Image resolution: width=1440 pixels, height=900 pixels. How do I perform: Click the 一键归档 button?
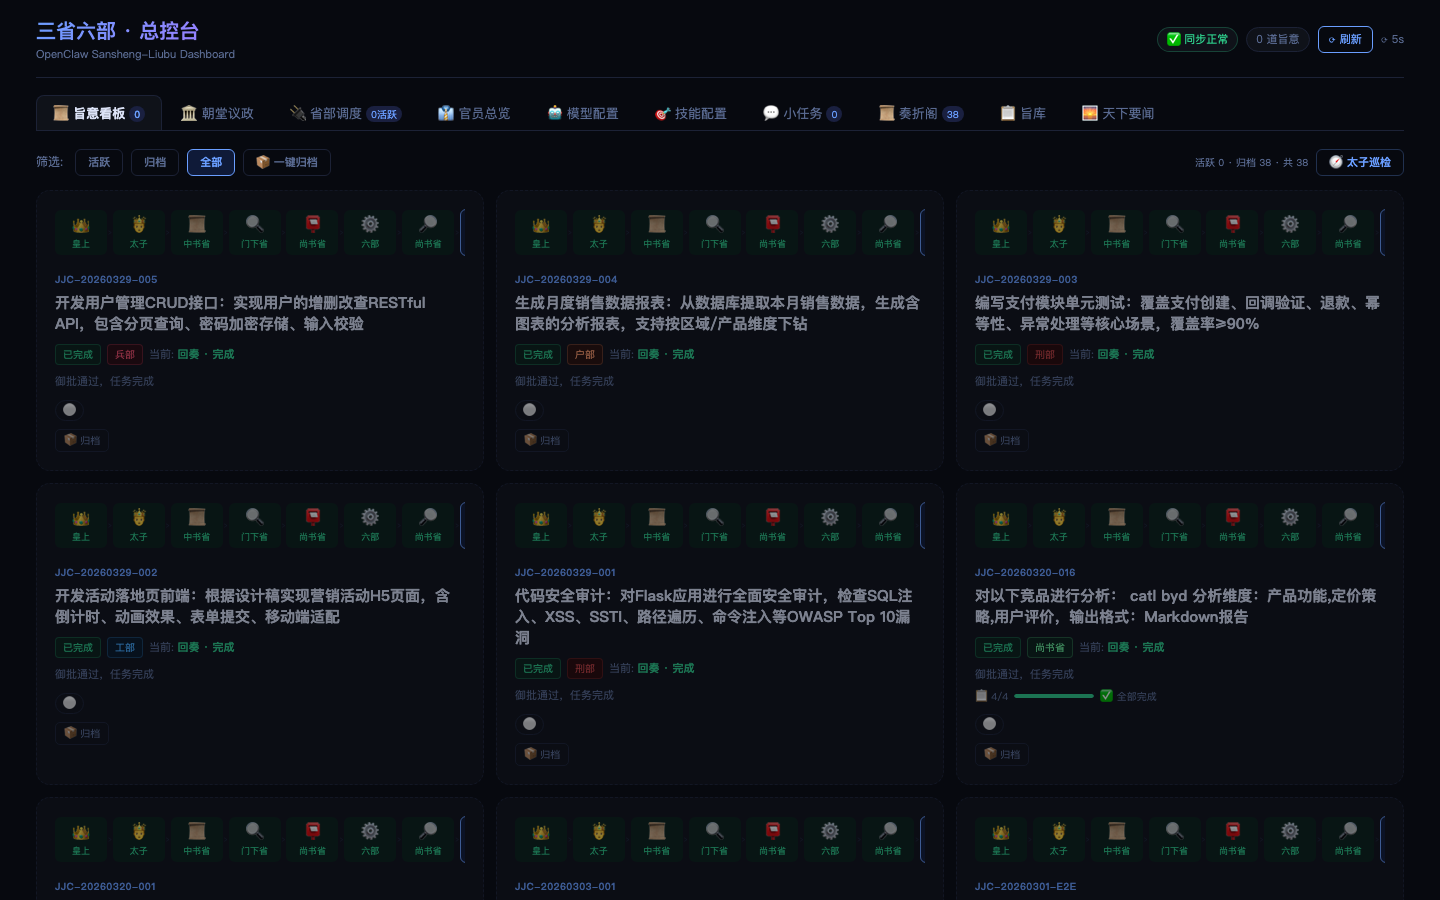[x=287, y=162]
